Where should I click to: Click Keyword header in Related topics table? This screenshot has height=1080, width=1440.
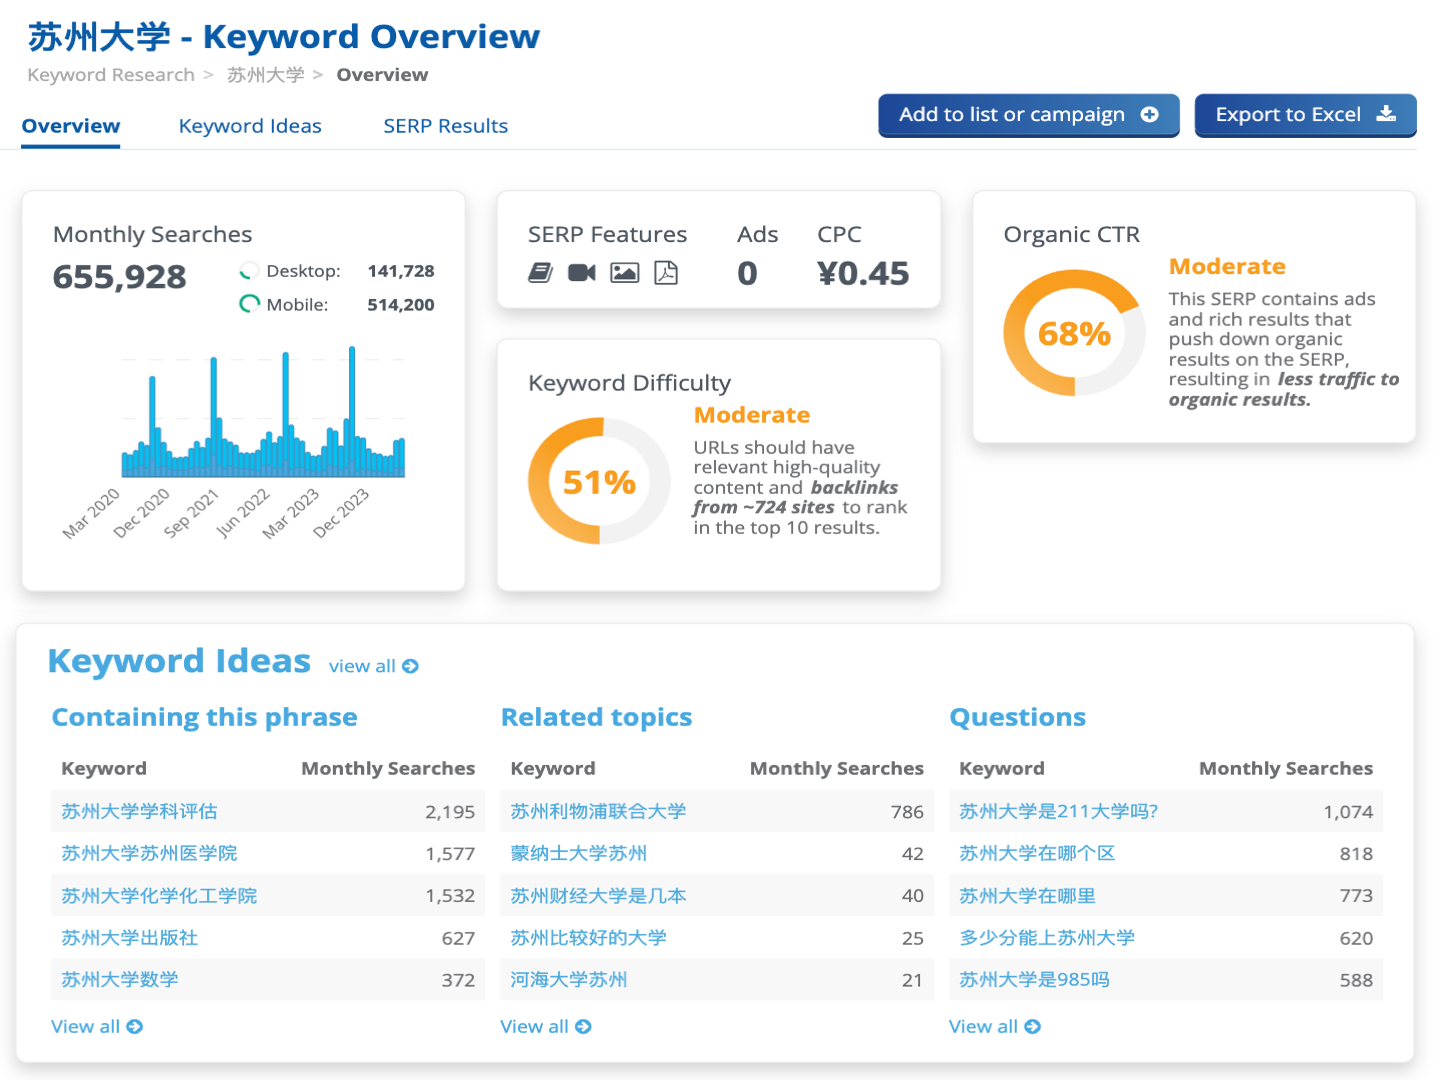[553, 769]
